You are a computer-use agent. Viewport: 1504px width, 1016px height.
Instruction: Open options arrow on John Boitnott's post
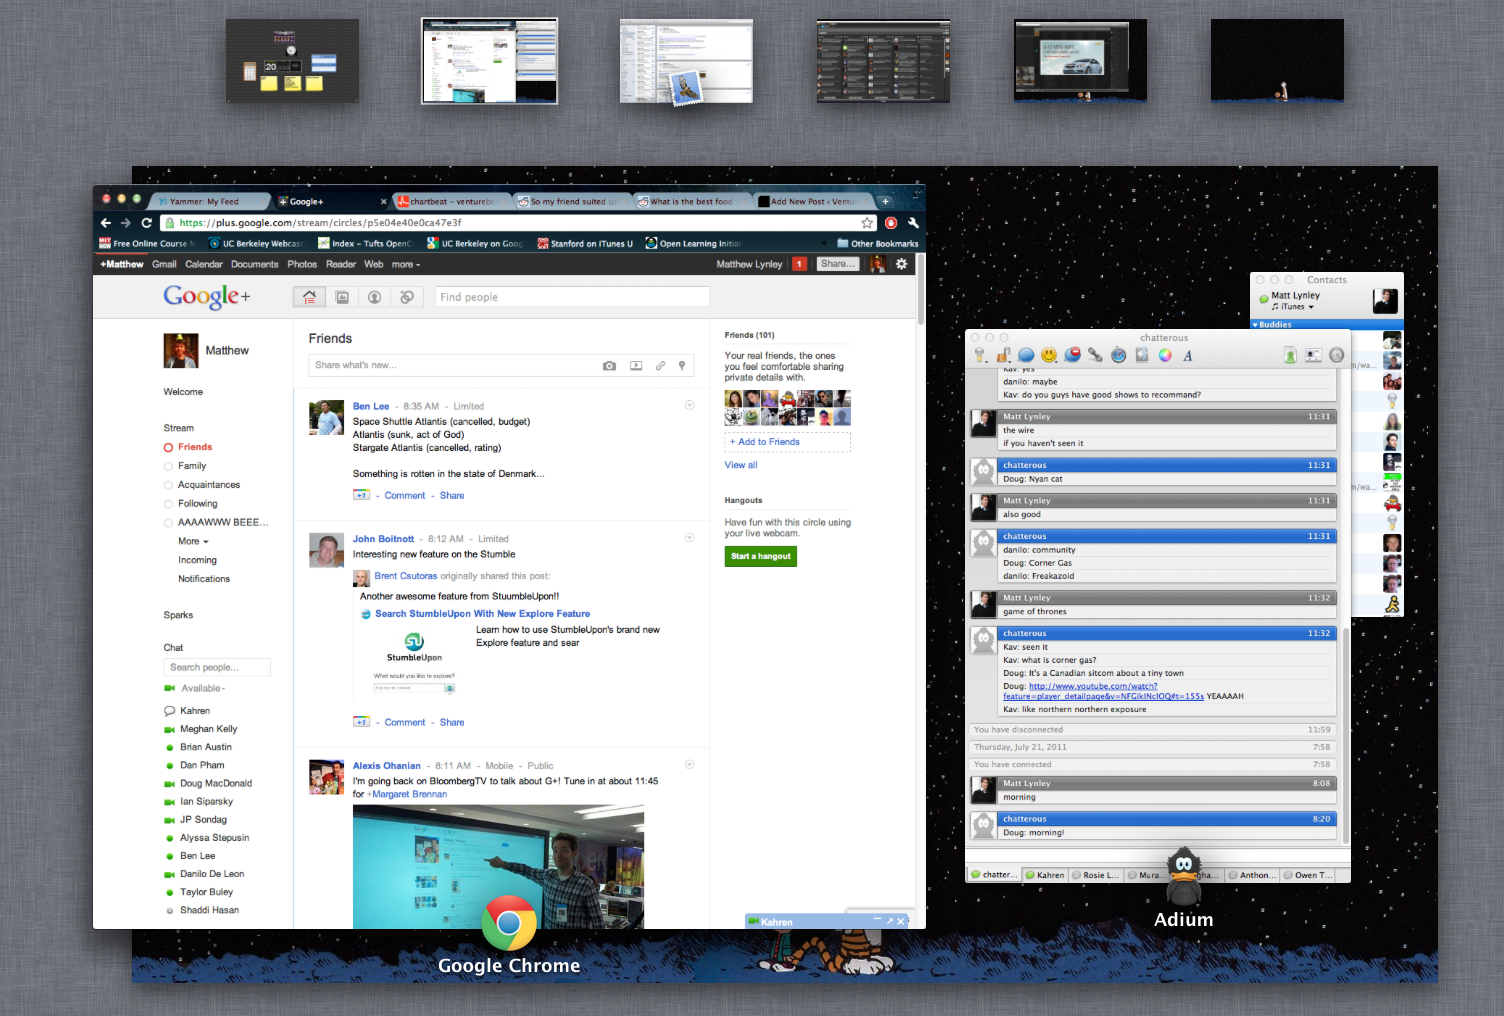tap(689, 538)
